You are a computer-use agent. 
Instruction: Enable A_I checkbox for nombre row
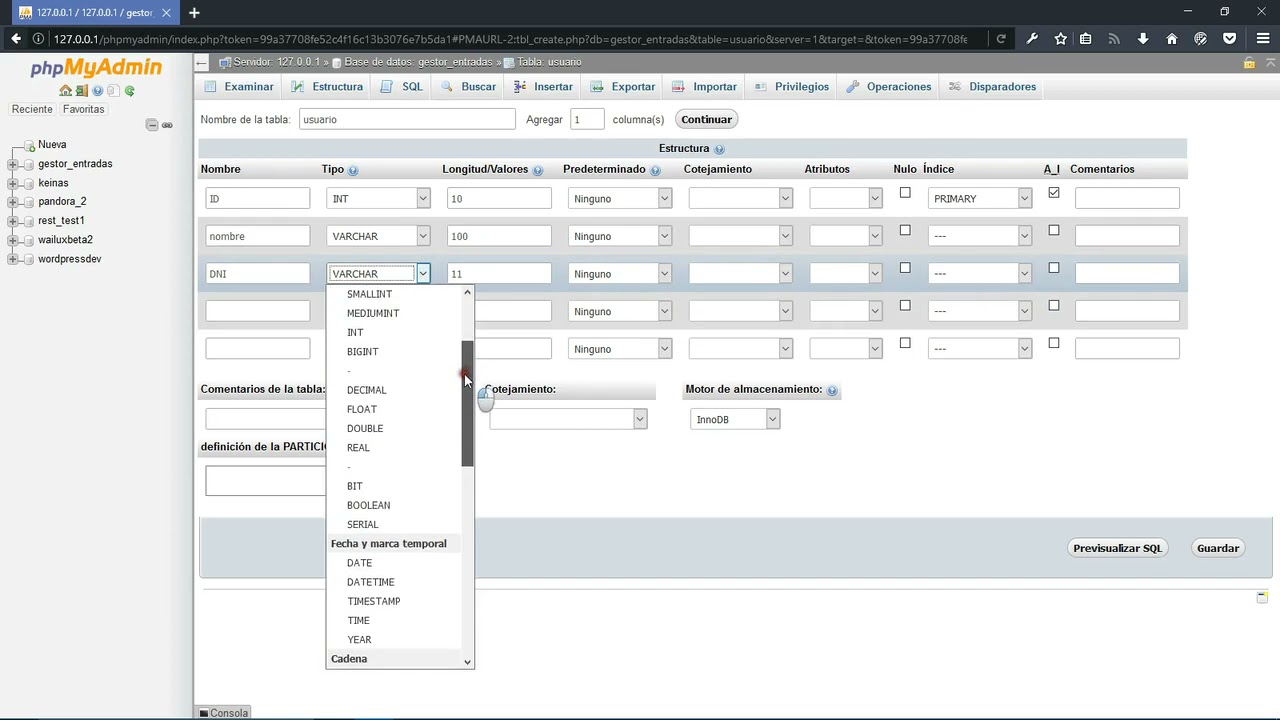tap(1053, 230)
